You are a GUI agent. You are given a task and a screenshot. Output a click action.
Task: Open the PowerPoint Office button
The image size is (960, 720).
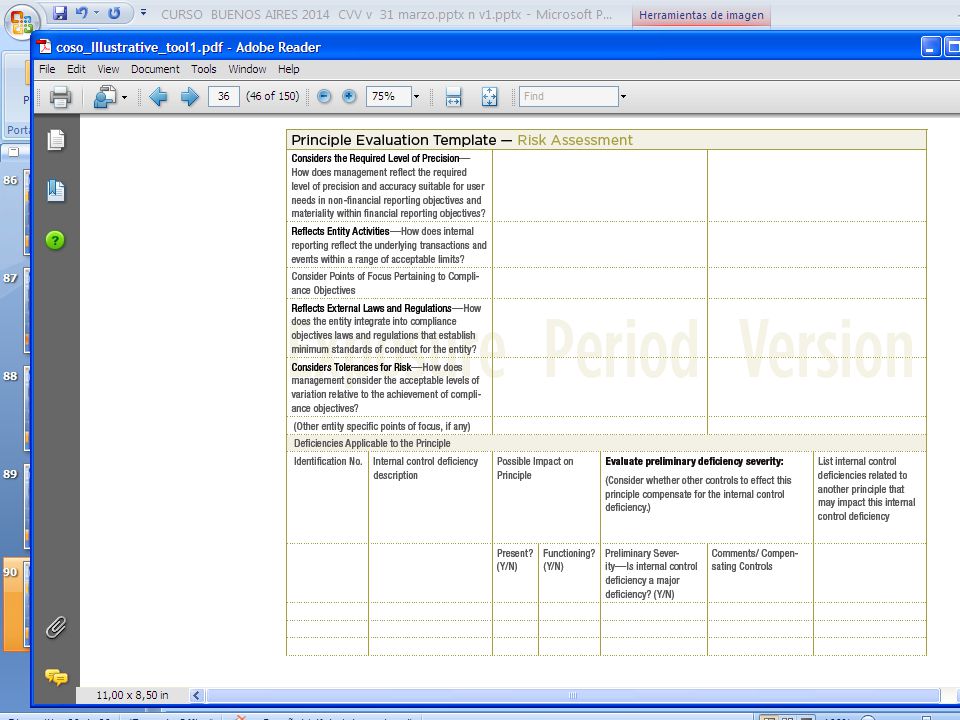point(21,22)
